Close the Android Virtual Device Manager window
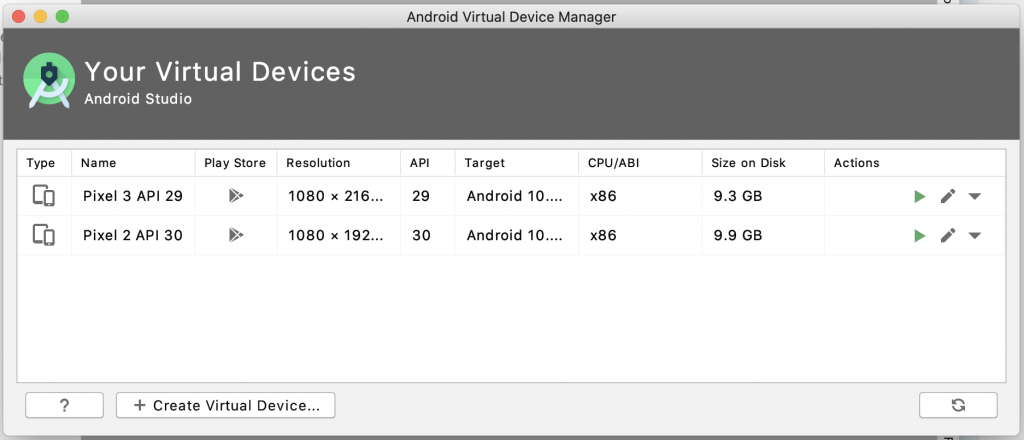Screen dimensions: 1024x440 (18, 16)
